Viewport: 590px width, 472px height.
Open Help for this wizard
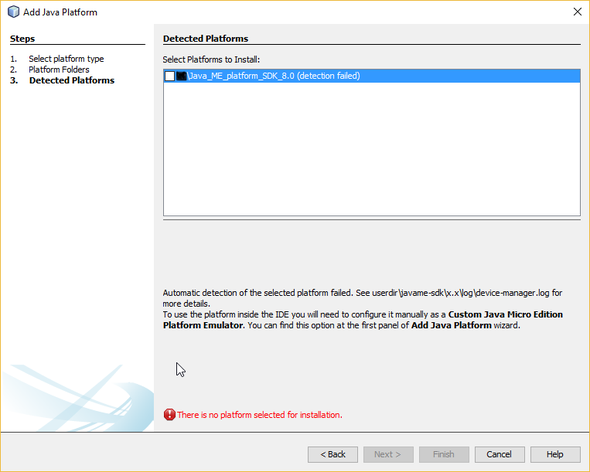click(x=555, y=454)
